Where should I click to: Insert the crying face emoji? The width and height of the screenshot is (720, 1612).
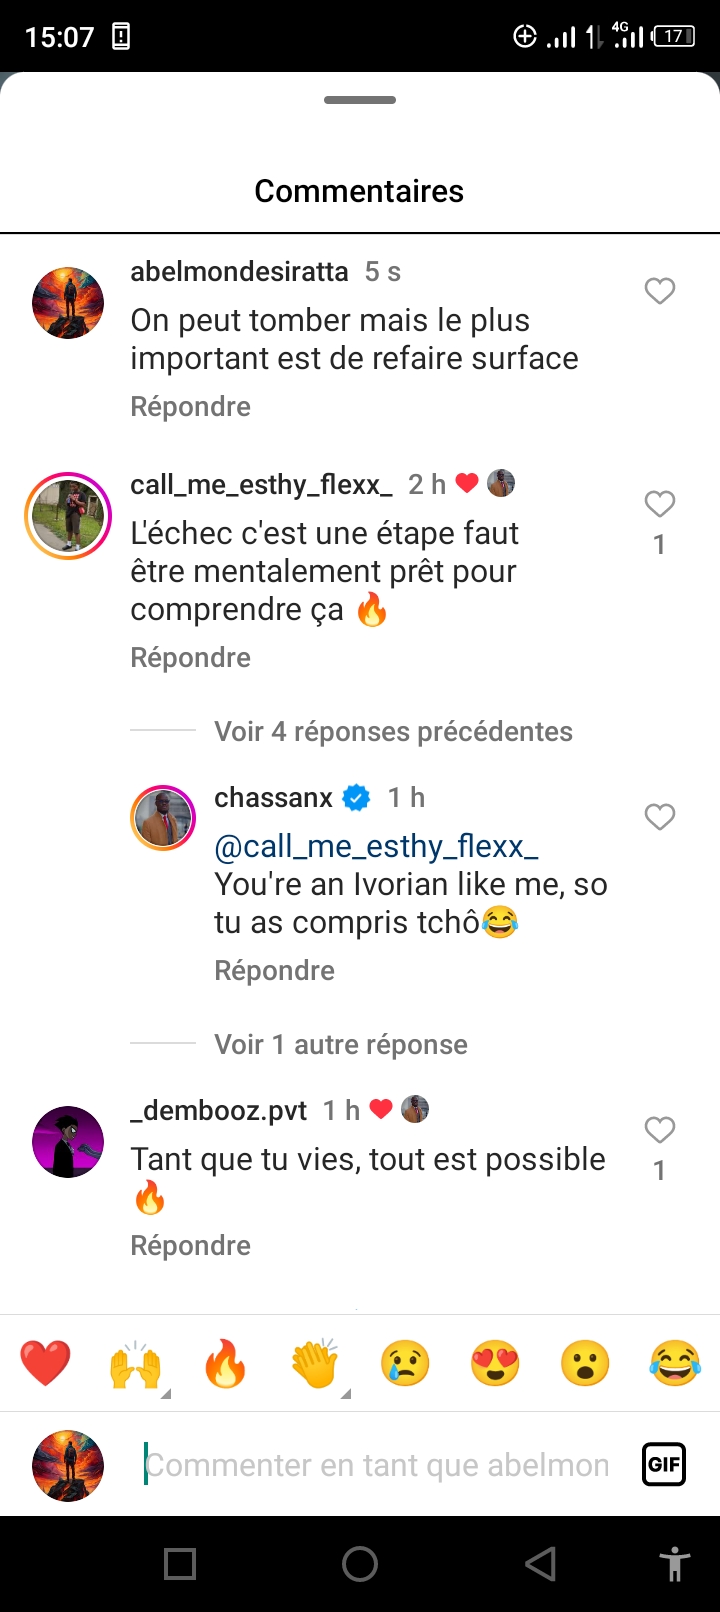pos(405,1364)
